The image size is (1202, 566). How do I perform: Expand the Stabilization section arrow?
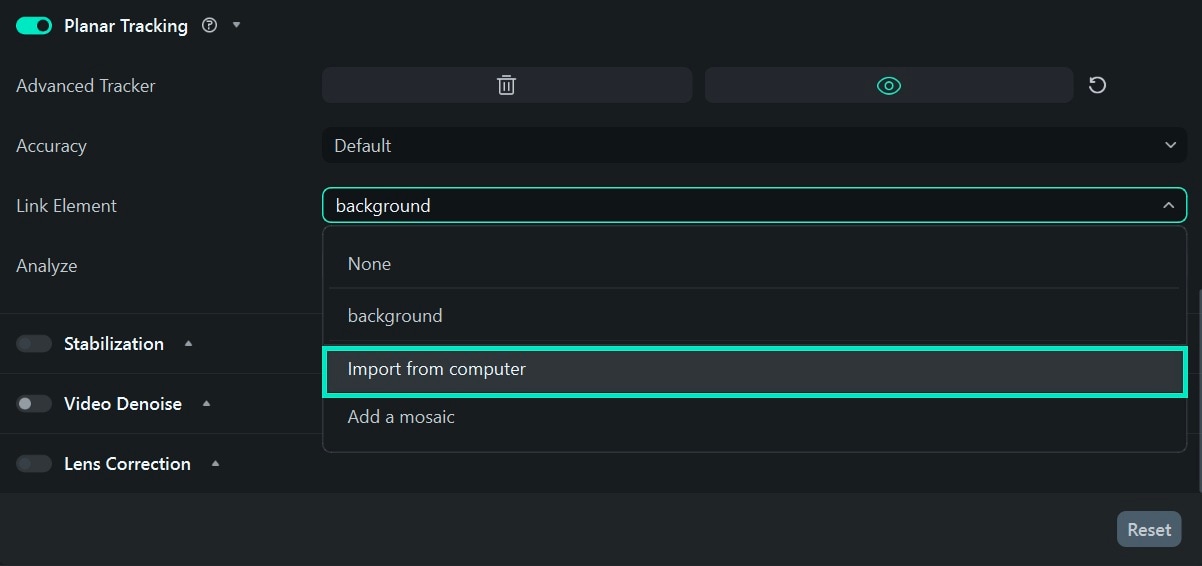click(x=188, y=344)
